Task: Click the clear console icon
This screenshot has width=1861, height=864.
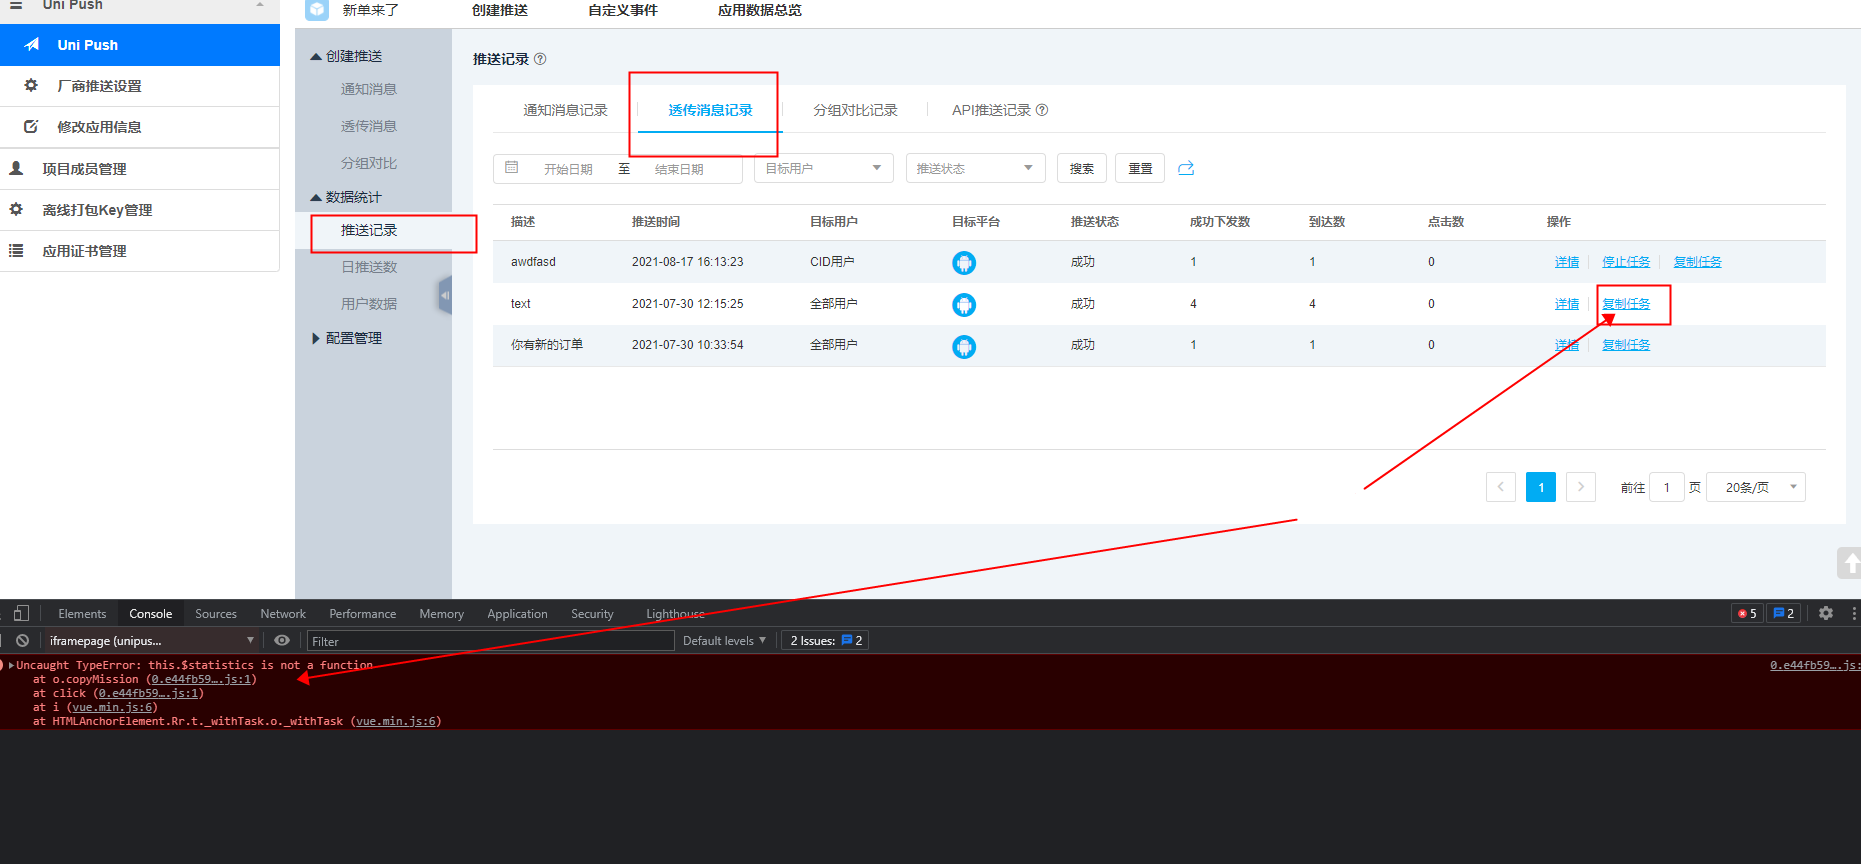Action: (22, 640)
